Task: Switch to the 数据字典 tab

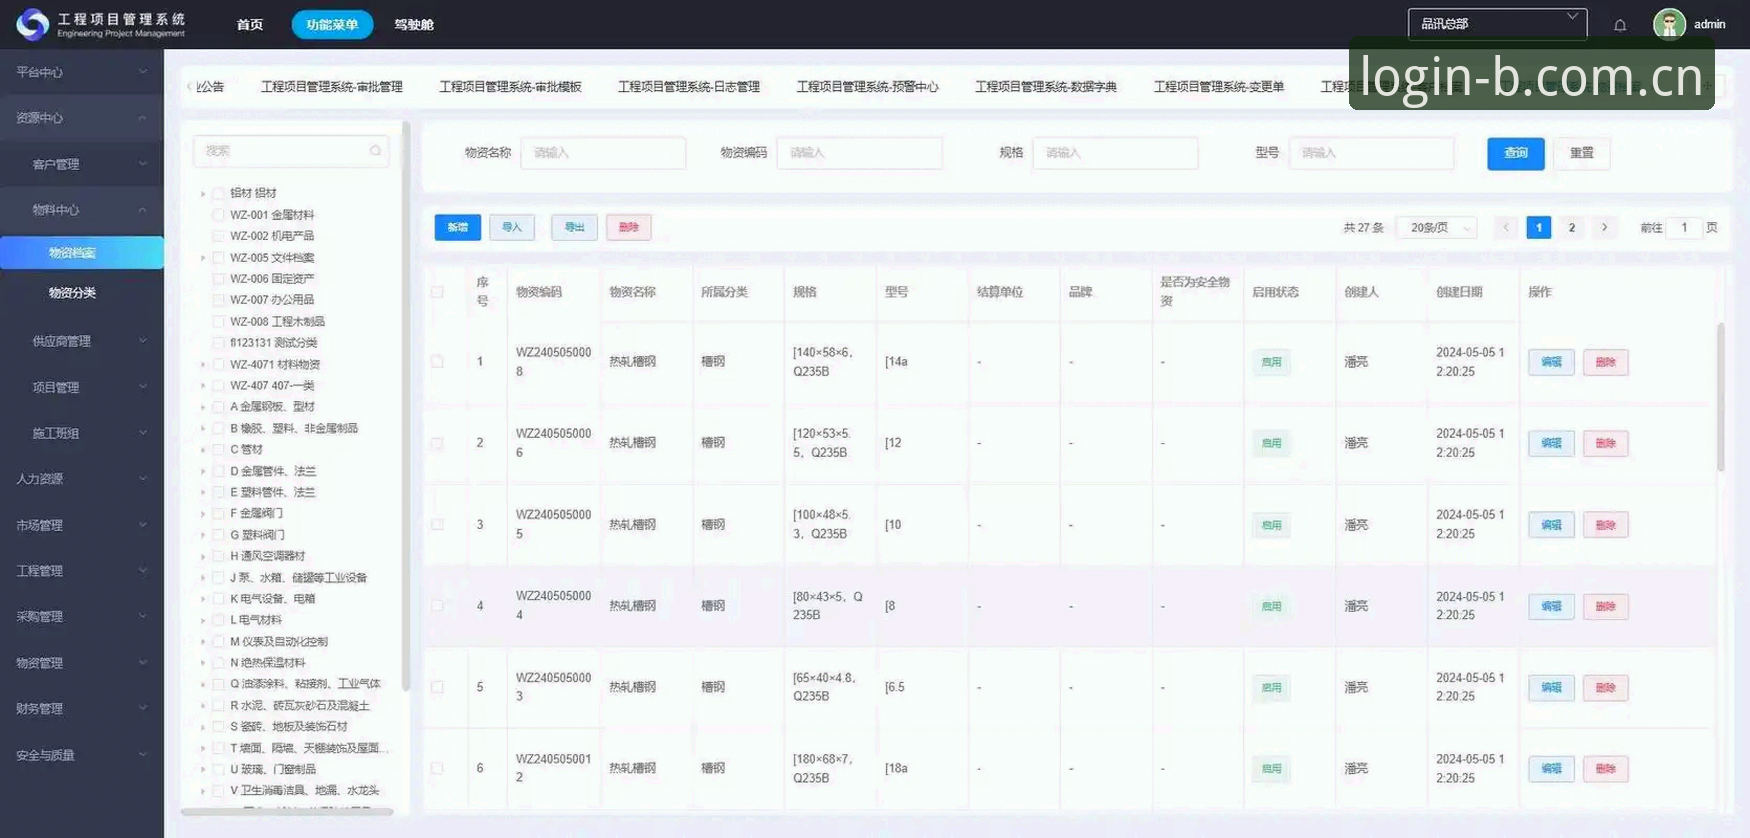Action: tap(1046, 87)
